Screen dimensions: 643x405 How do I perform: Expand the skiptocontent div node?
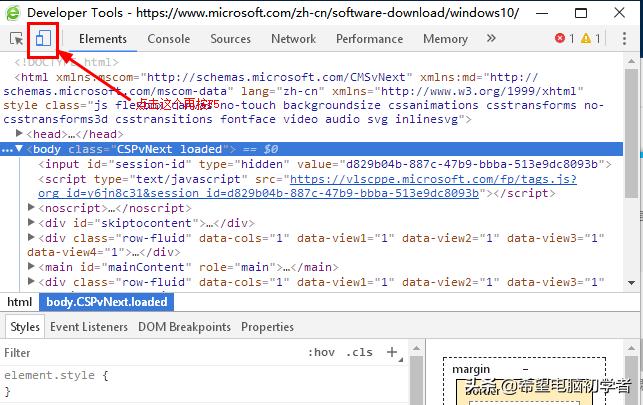pos(32,223)
